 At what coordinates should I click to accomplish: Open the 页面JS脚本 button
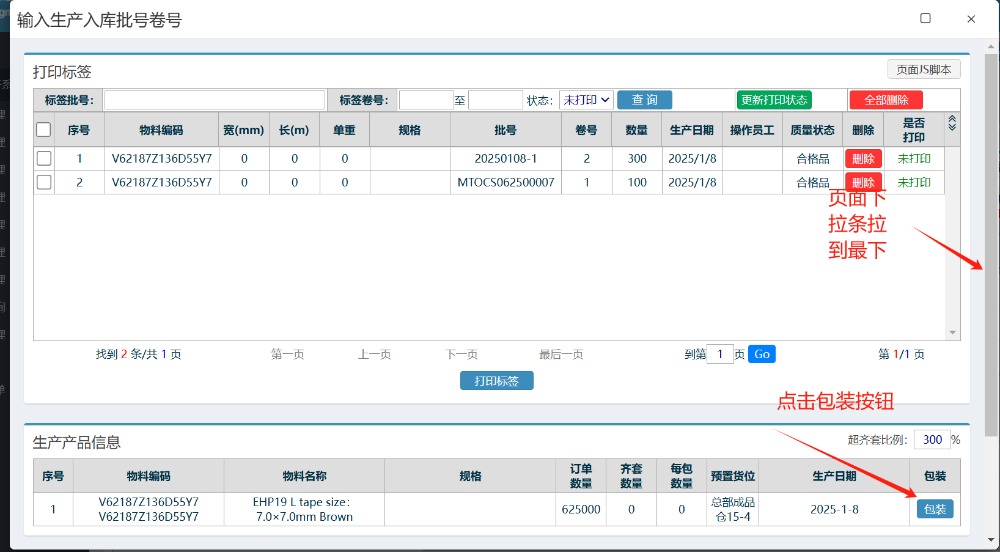point(924,69)
